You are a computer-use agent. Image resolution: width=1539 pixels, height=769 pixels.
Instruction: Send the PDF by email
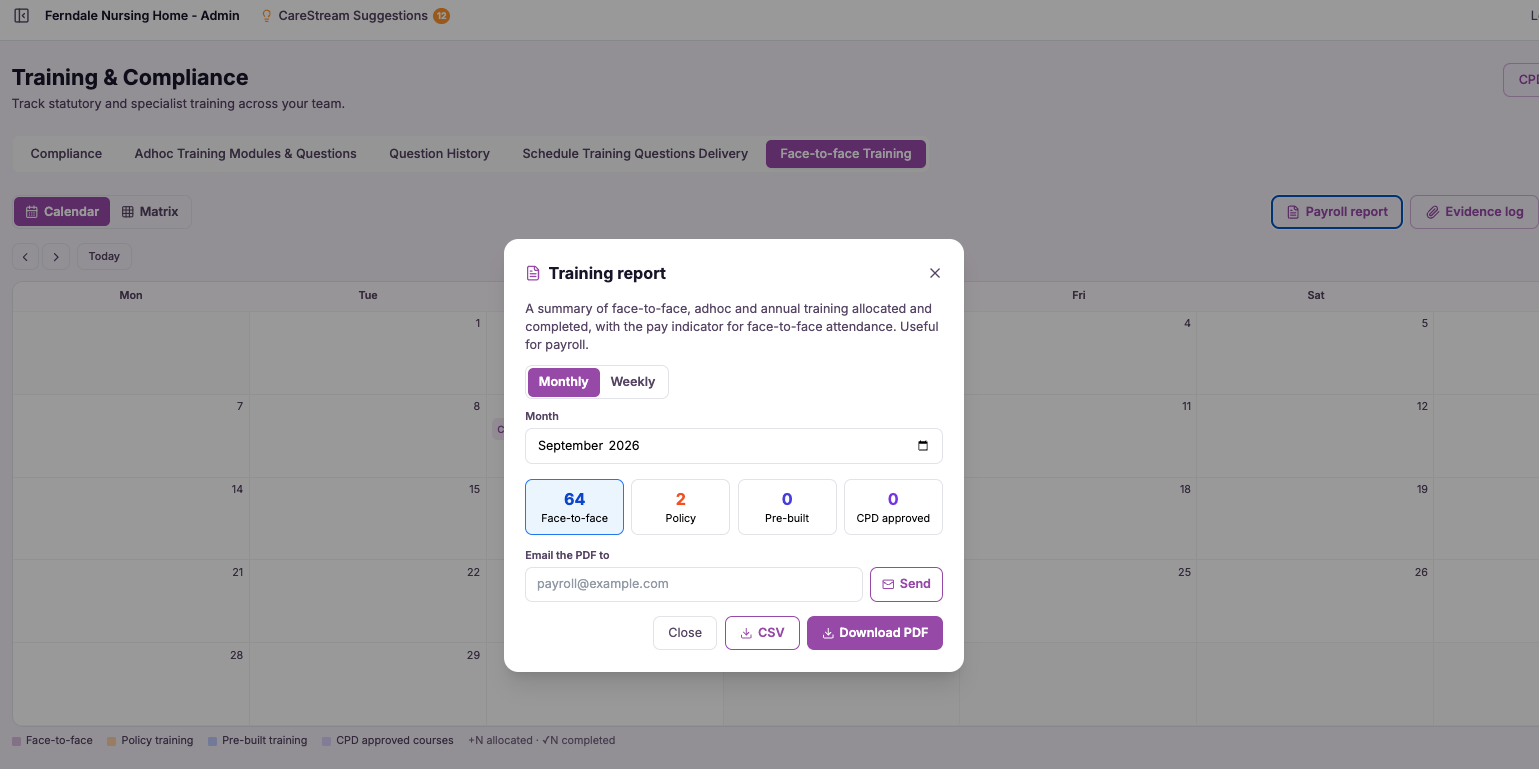pyautogui.click(x=906, y=584)
